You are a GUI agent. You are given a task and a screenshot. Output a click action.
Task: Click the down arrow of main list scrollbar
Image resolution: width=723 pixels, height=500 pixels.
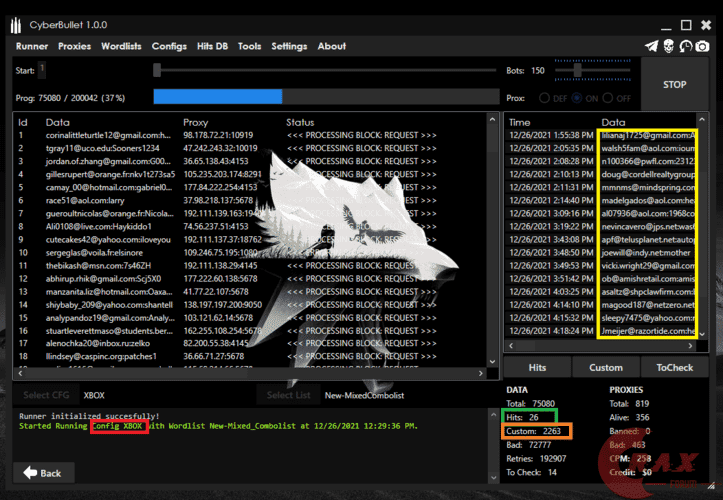492,362
